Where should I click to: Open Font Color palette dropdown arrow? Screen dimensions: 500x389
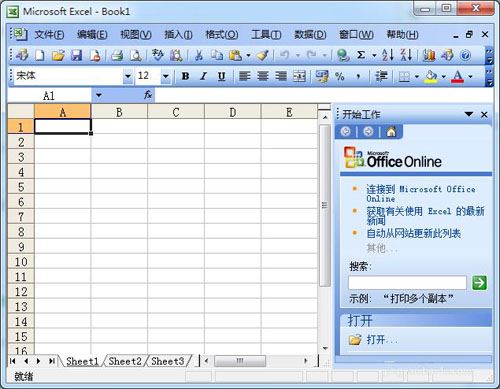pos(470,77)
